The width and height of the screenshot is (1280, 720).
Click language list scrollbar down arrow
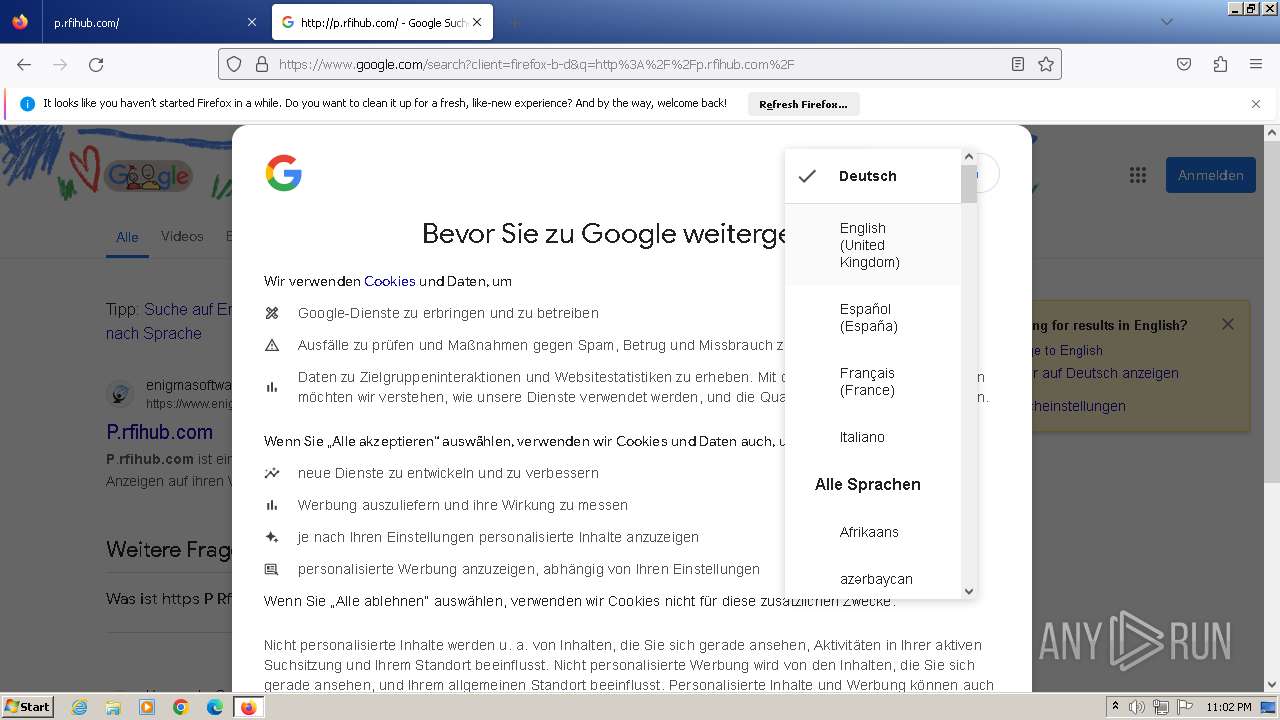(968, 591)
